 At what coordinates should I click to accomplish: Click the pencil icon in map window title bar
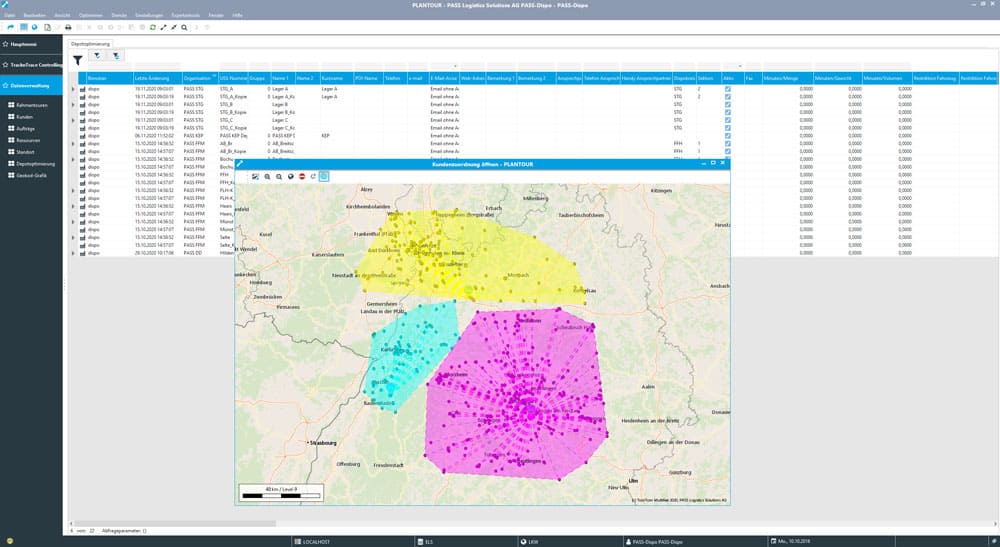tap(240, 164)
